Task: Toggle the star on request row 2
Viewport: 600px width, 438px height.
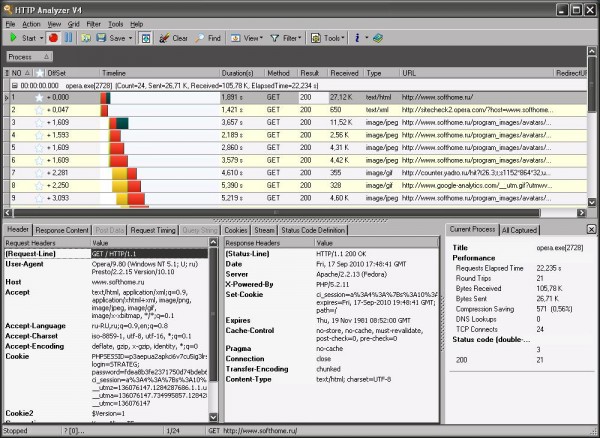Action: [39, 110]
